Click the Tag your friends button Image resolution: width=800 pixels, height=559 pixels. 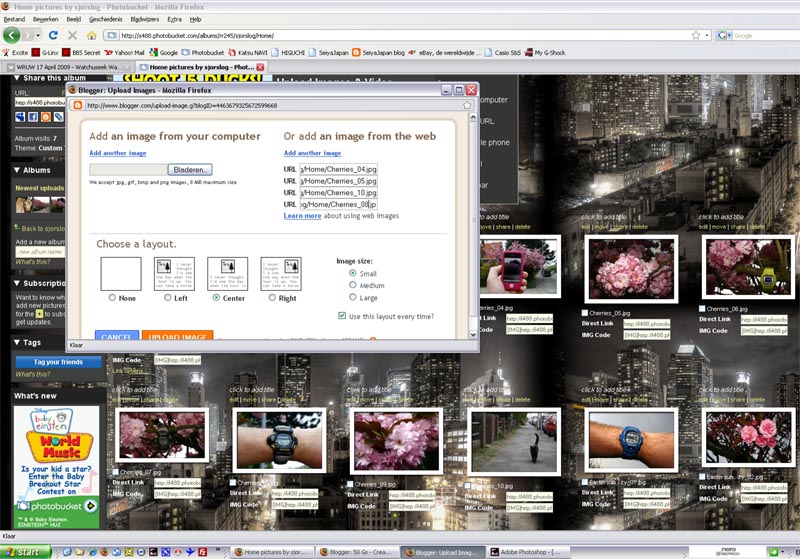pos(58,362)
